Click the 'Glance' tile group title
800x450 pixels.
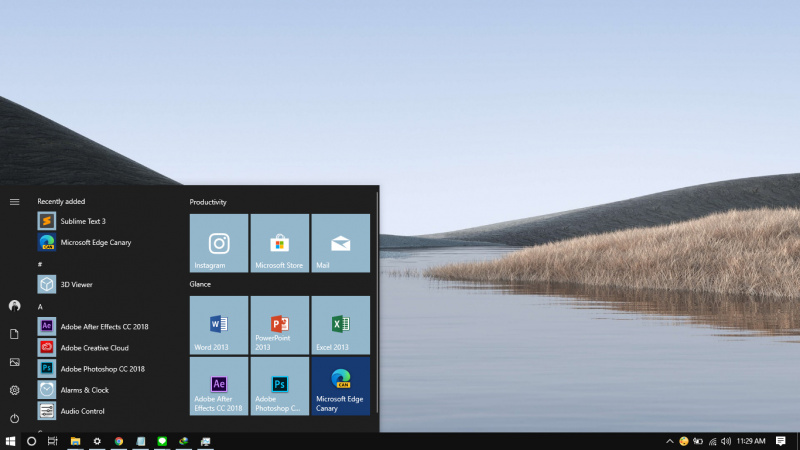[200, 284]
